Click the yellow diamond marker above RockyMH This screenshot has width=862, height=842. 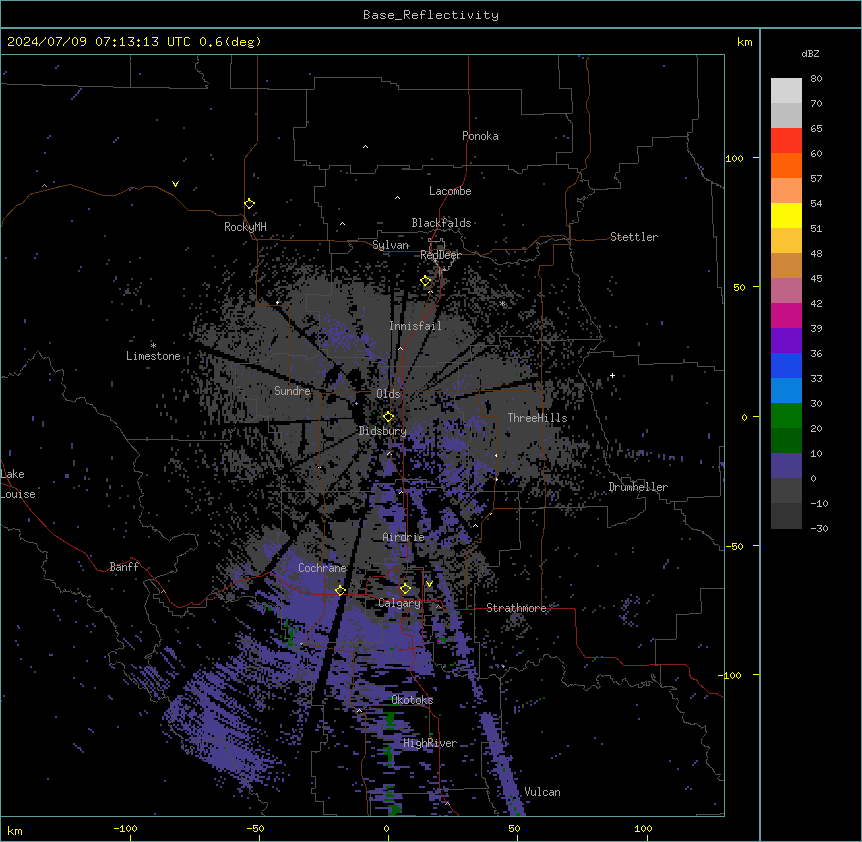click(x=249, y=203)
